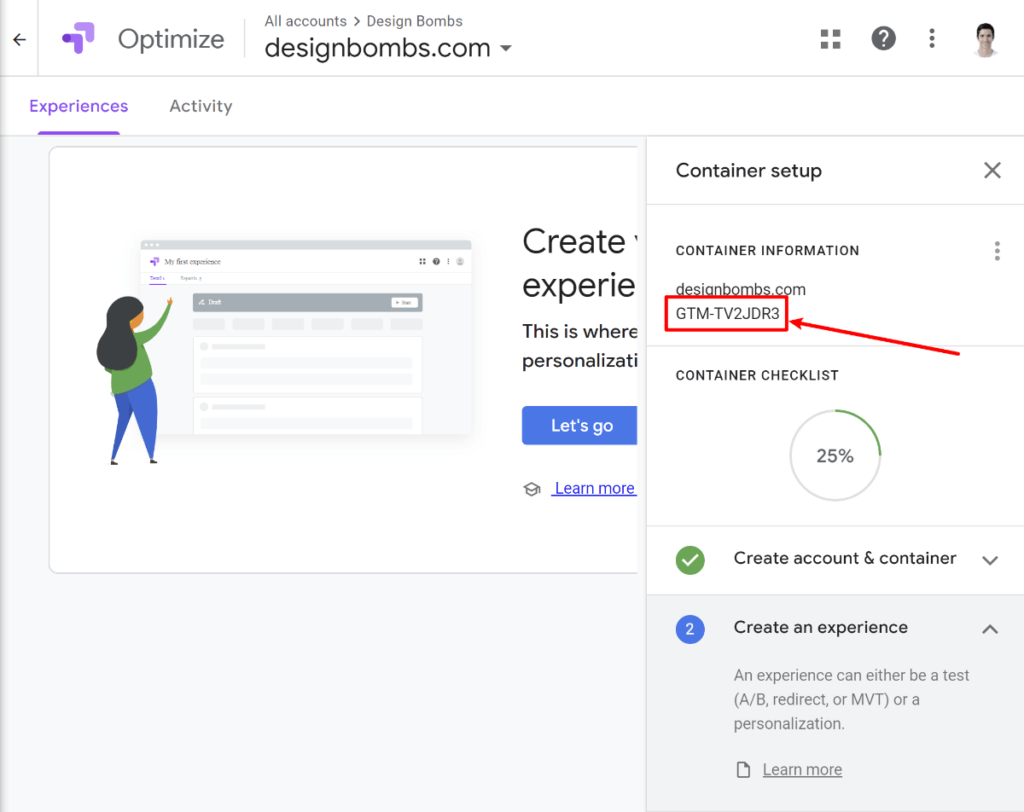Open the Google apps grid icon

(x=830, y=39)
